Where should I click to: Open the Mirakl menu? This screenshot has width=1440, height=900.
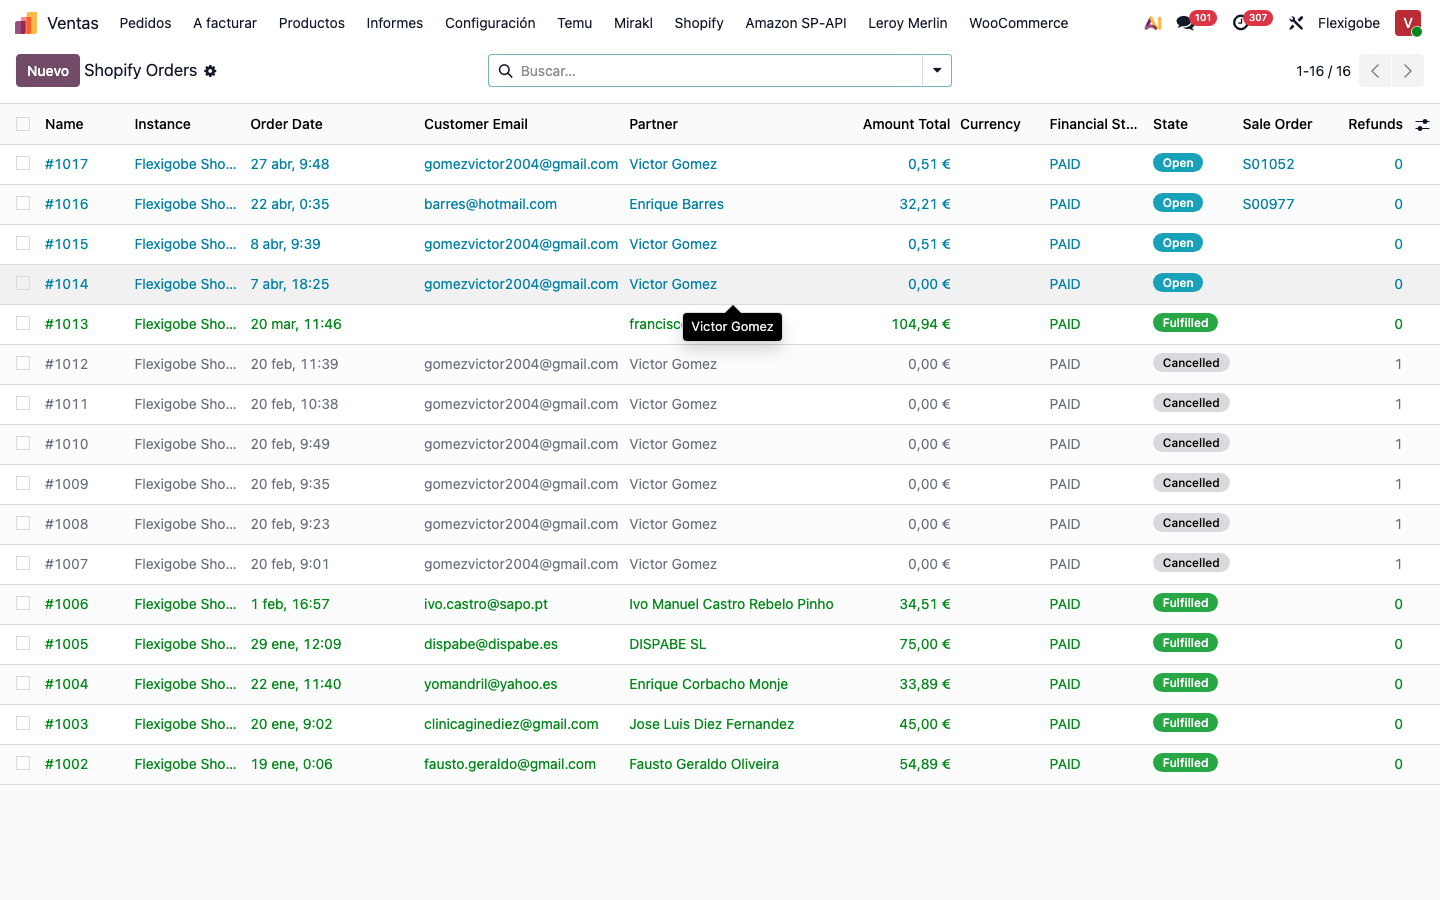pos(633,23)
